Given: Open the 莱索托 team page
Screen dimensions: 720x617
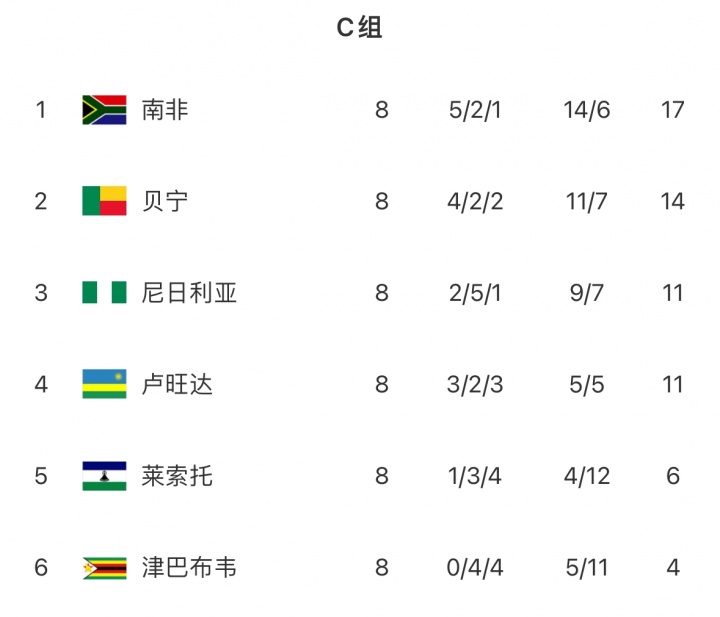Looking at the screenshot, I should 177,476.
